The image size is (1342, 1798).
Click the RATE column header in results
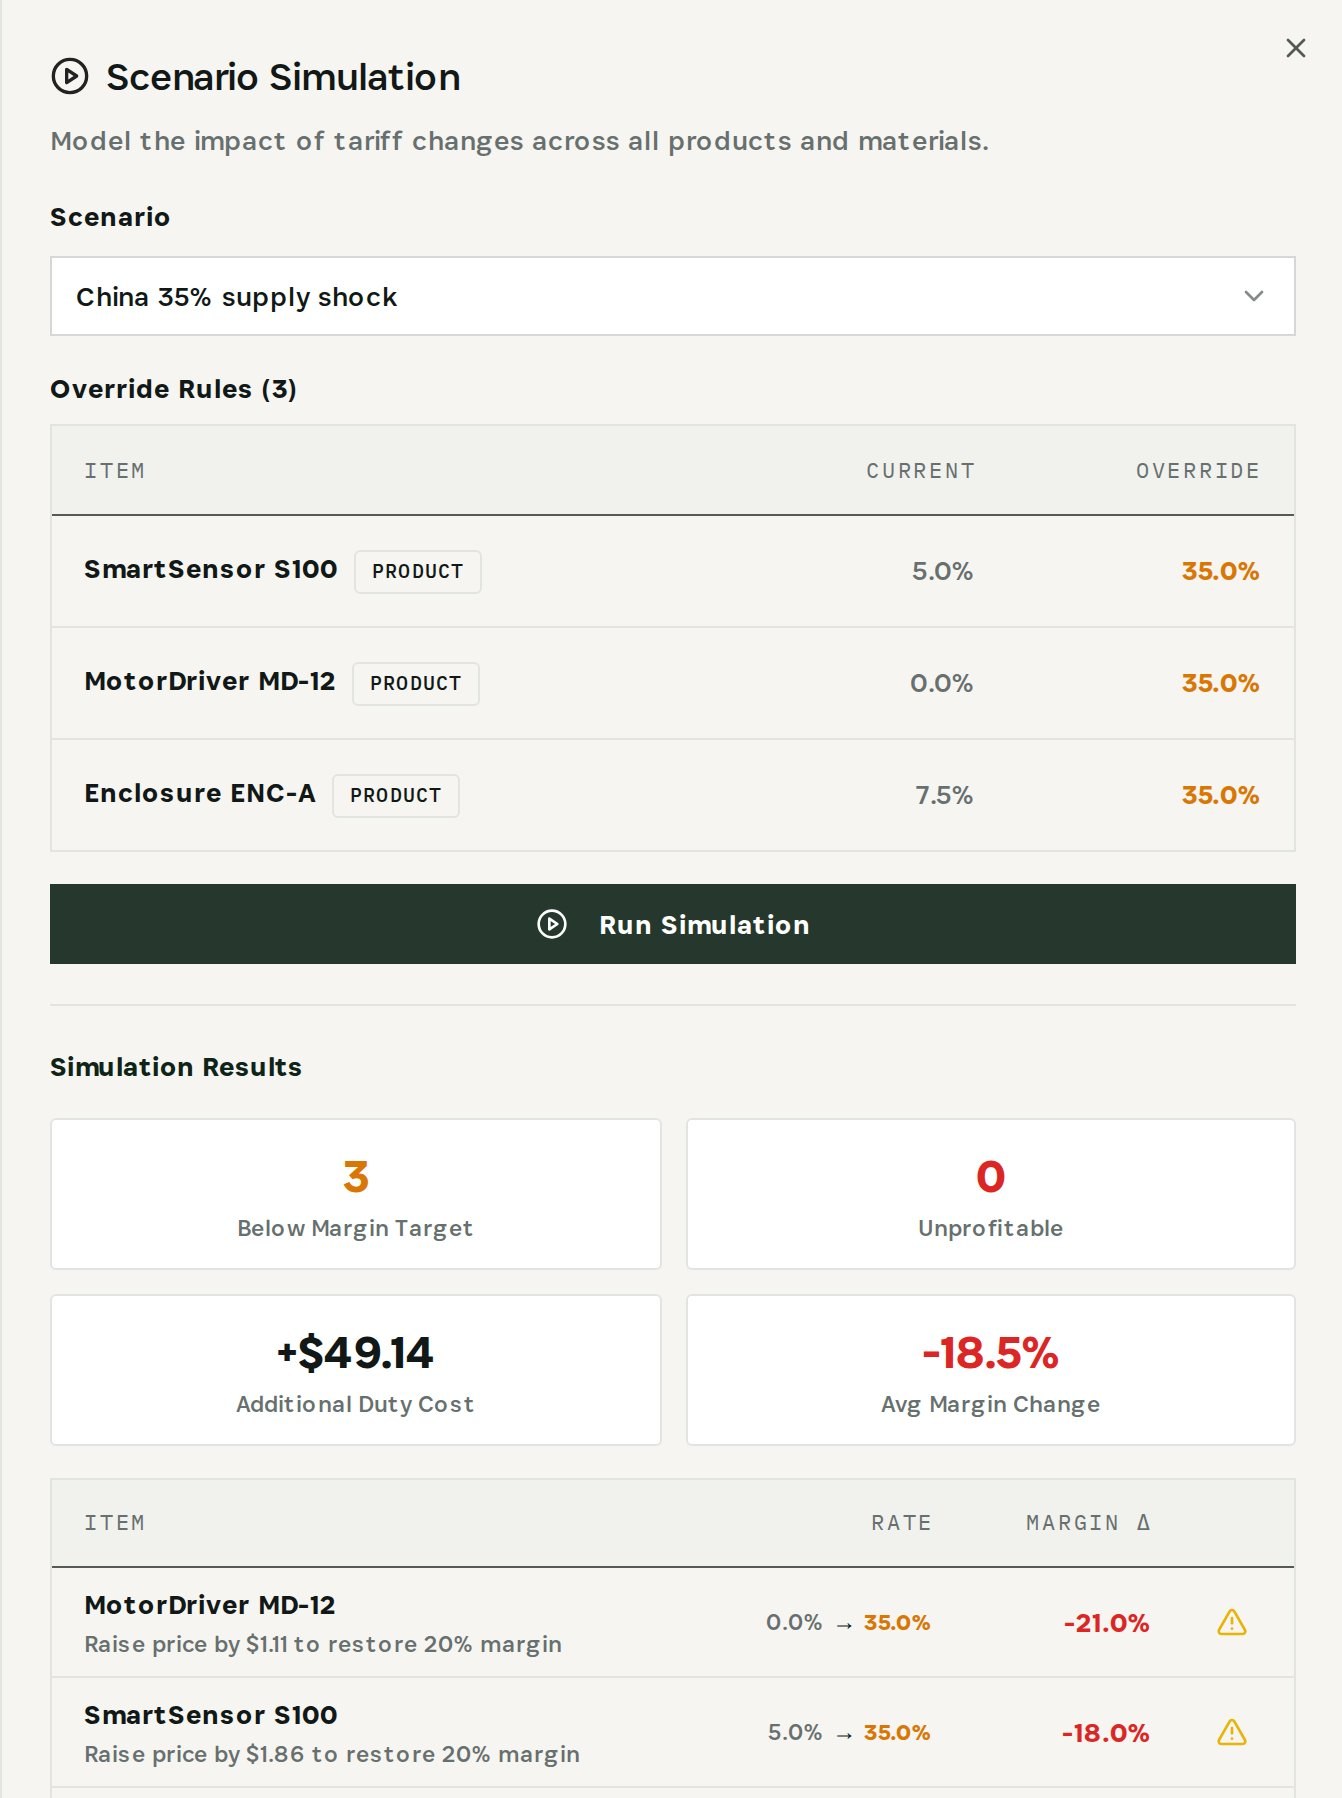901,1523
